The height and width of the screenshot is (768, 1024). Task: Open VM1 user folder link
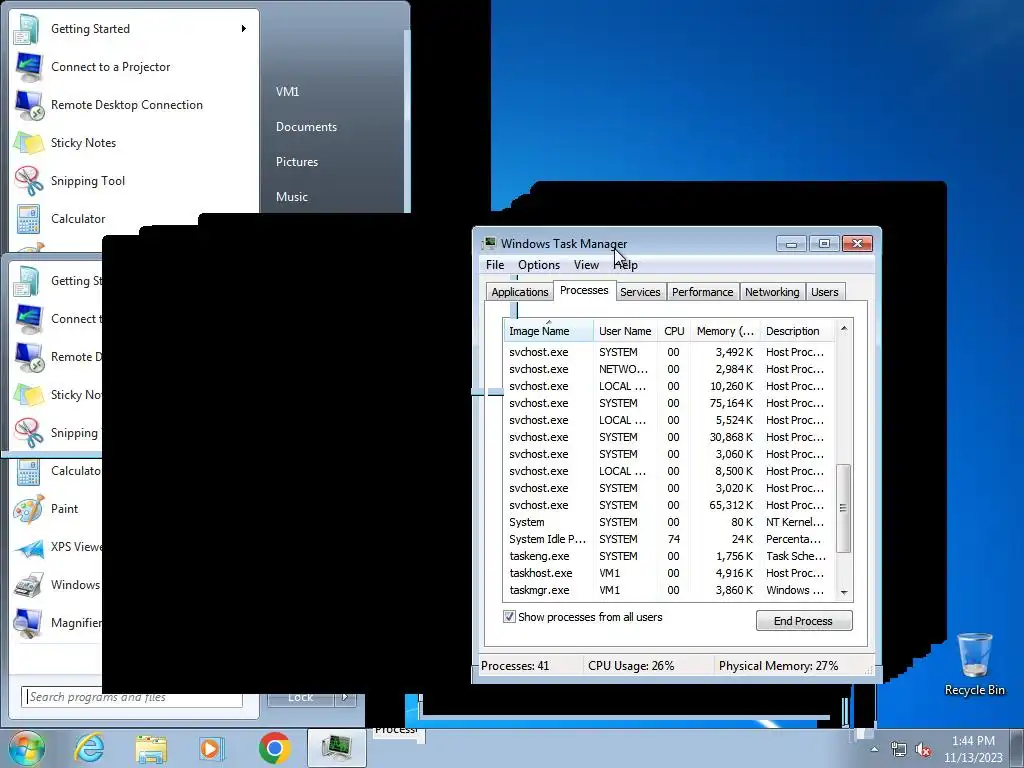click(287, 91)
